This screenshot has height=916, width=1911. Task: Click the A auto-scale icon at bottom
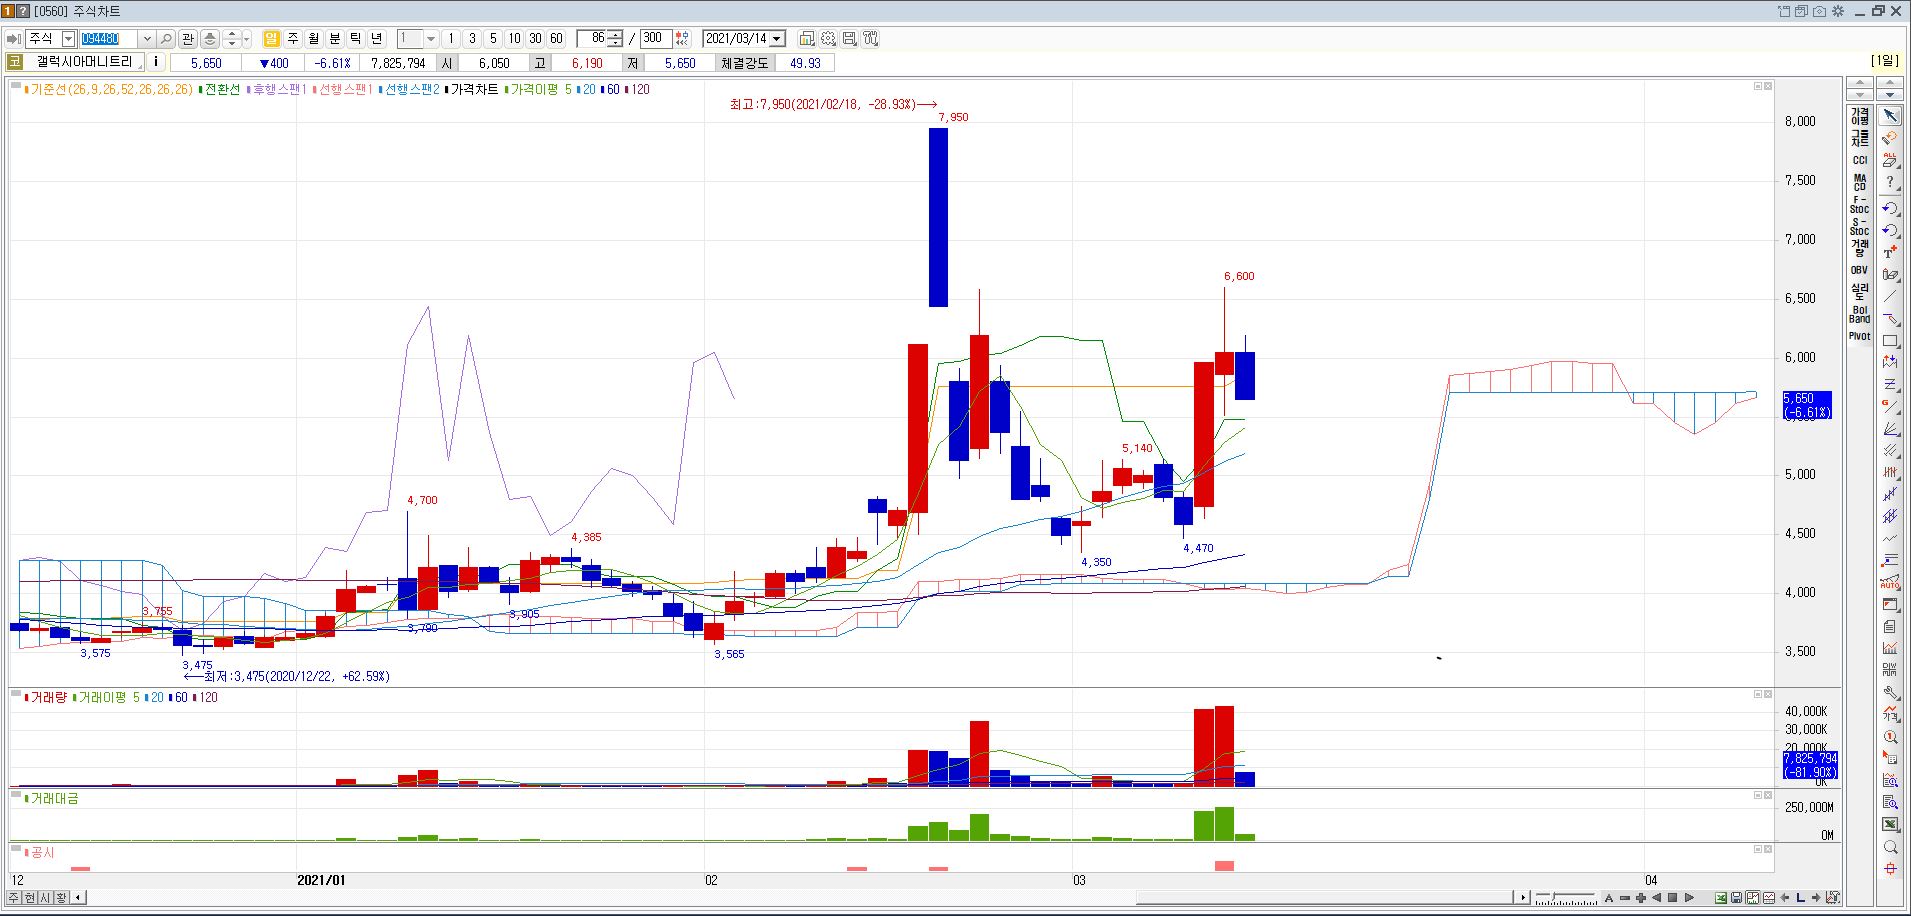(x=1609, y=898)
